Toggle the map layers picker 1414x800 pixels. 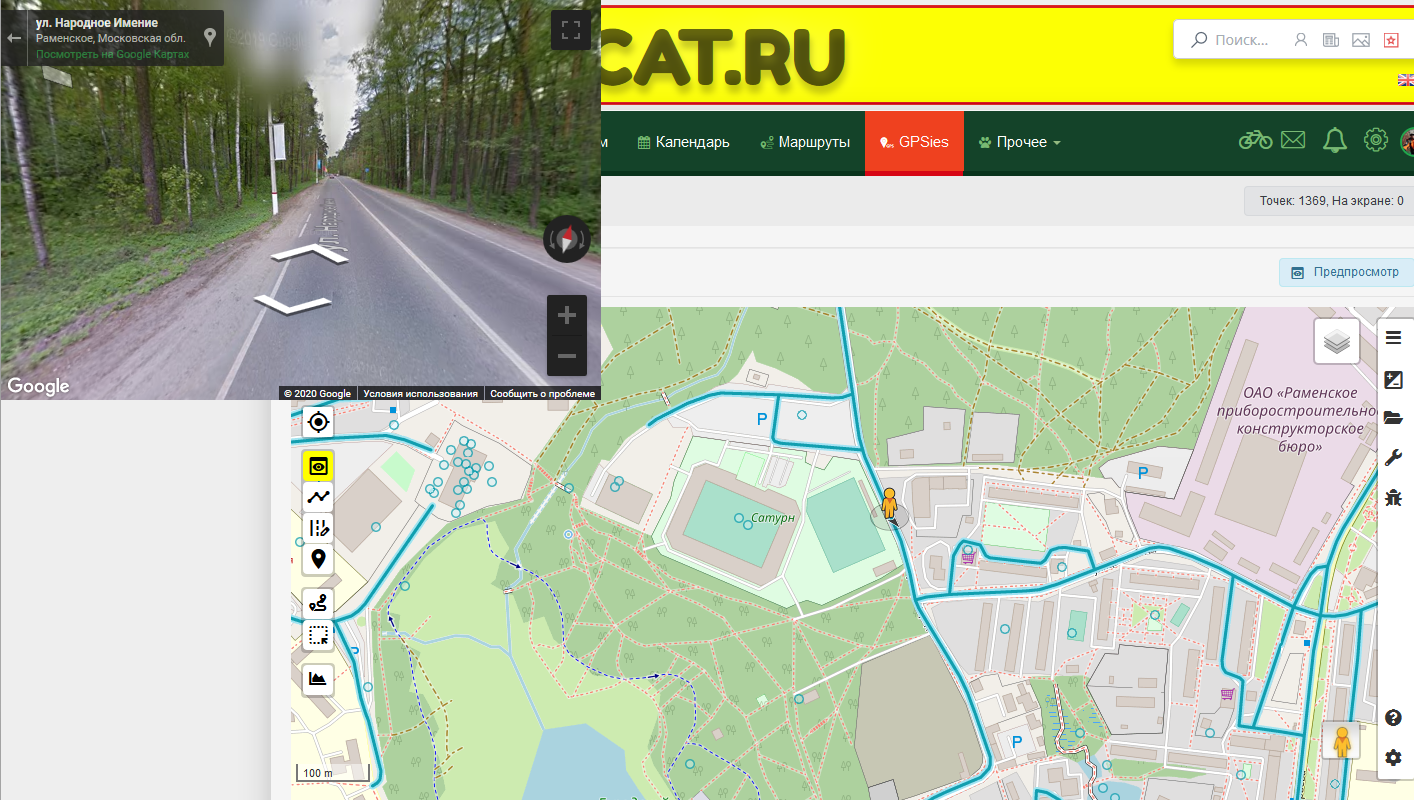(1336, 341)
